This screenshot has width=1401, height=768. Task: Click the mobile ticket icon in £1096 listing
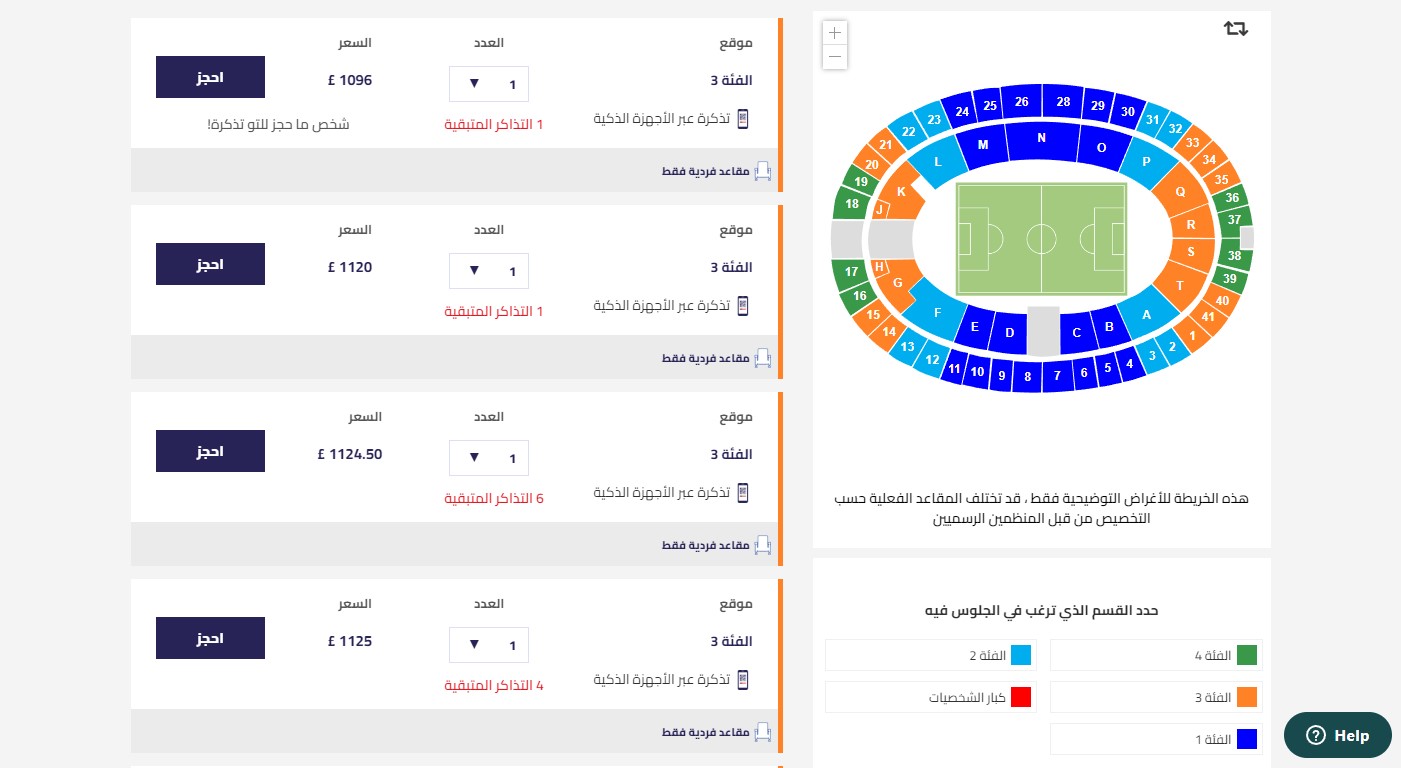pyautogui.click(x=743, y=118)
